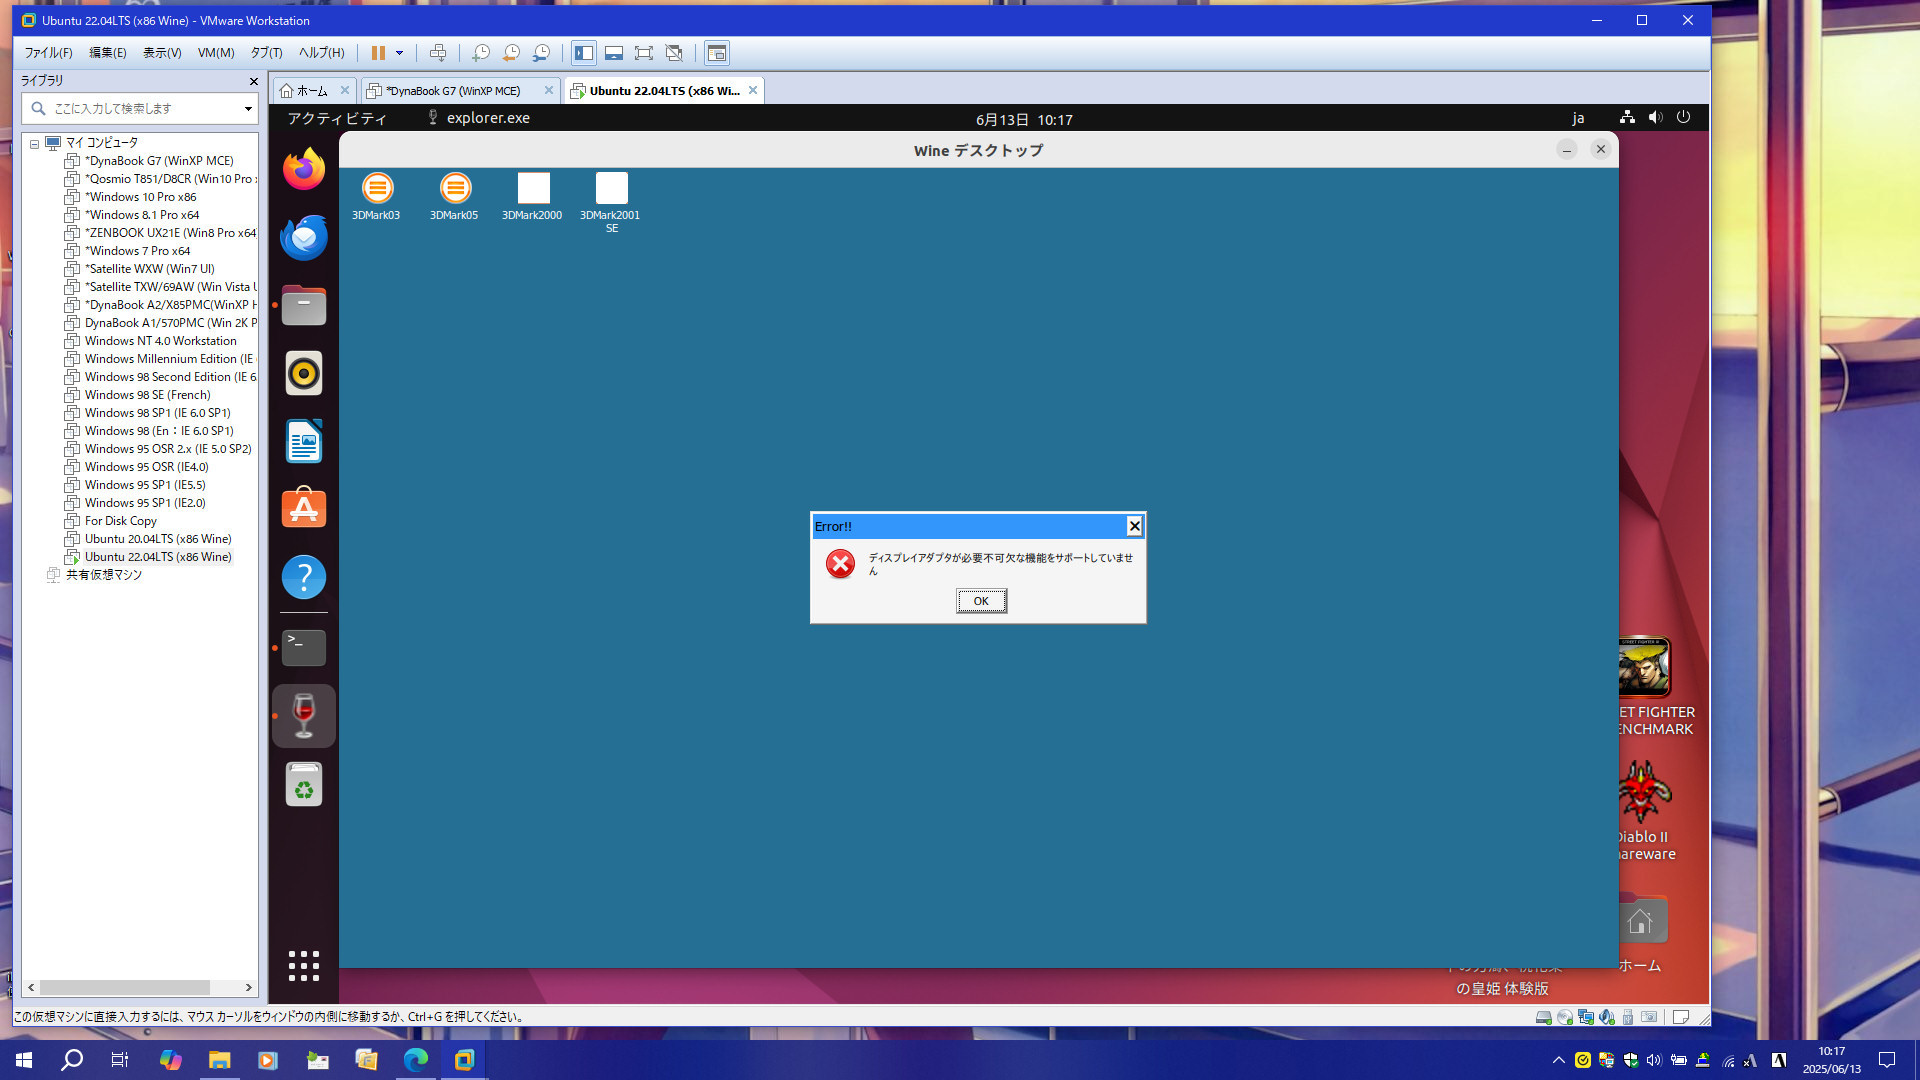The width and height of the screenshot is (1920, 1080).
Task: Open the 3DMark03 desktop icon
Action: click(376, 196)
